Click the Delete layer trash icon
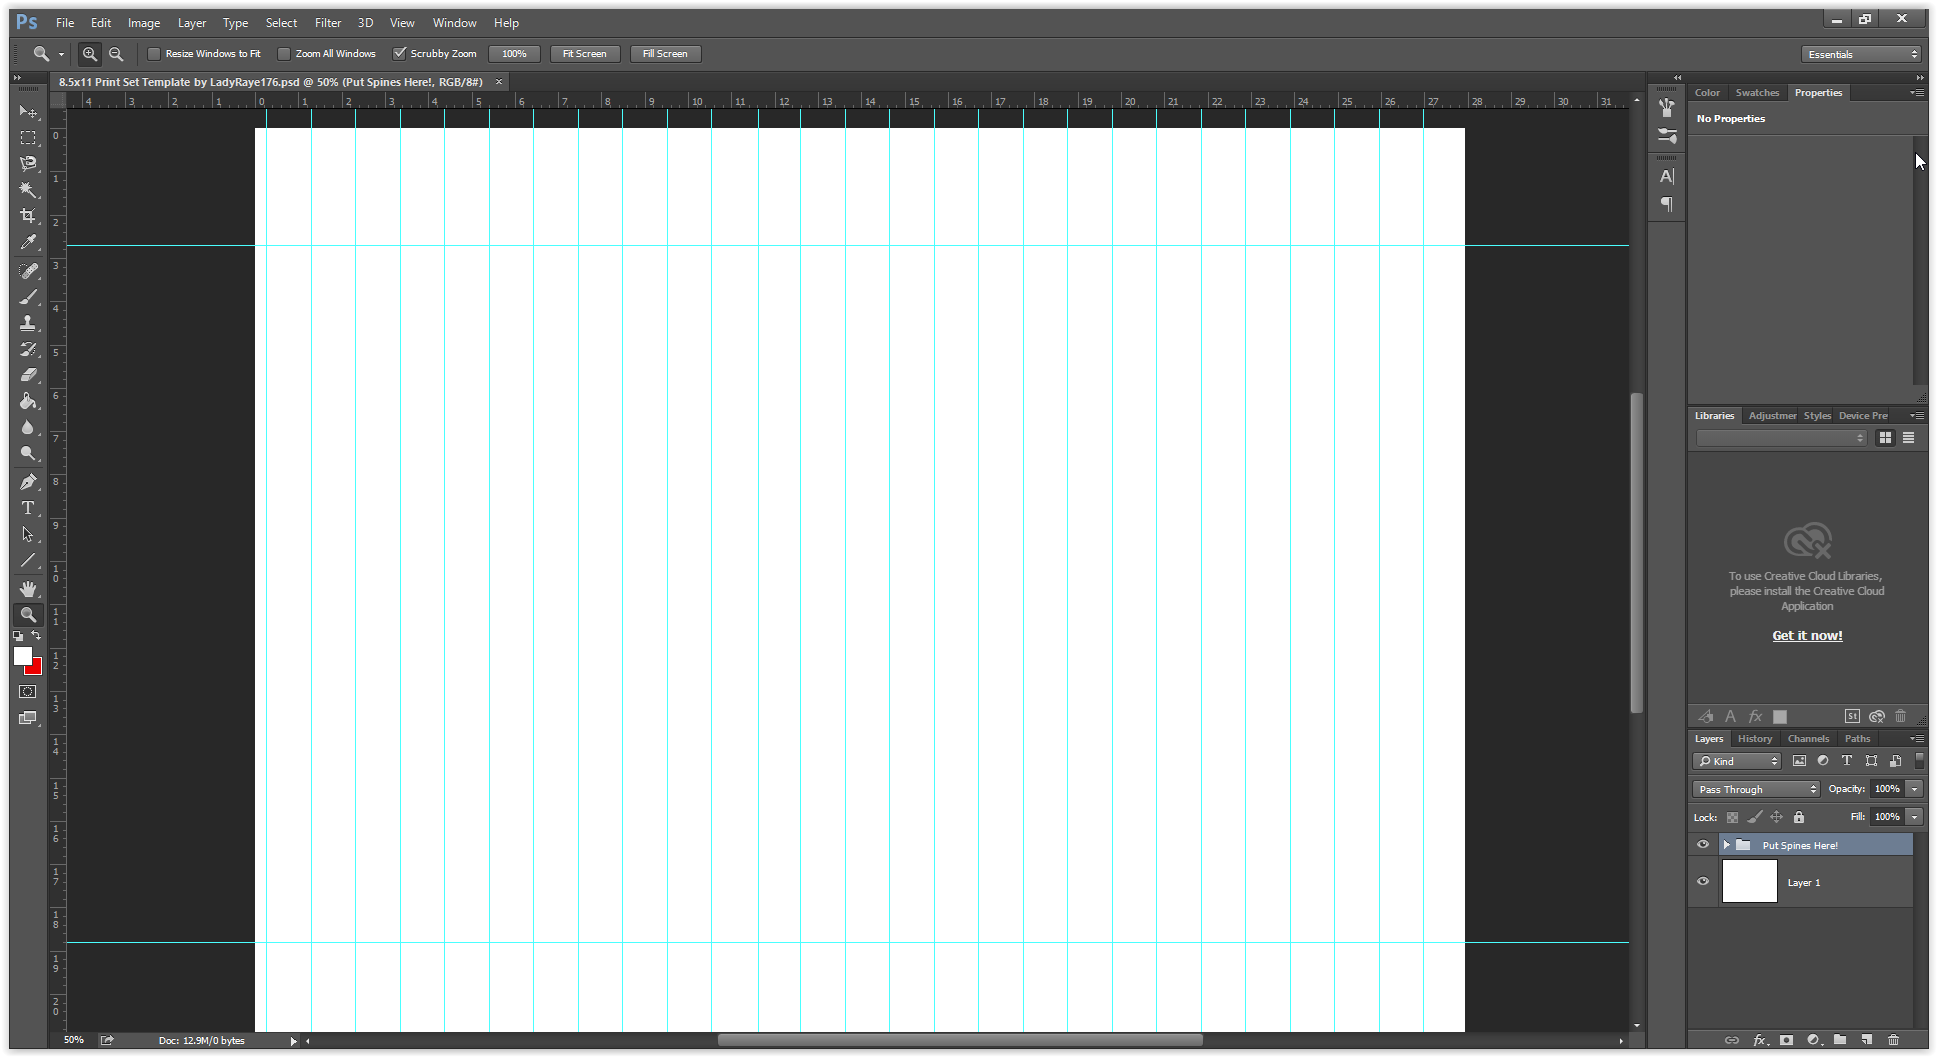The image size is (1937, 1057). click(x=1893, y=1040)
